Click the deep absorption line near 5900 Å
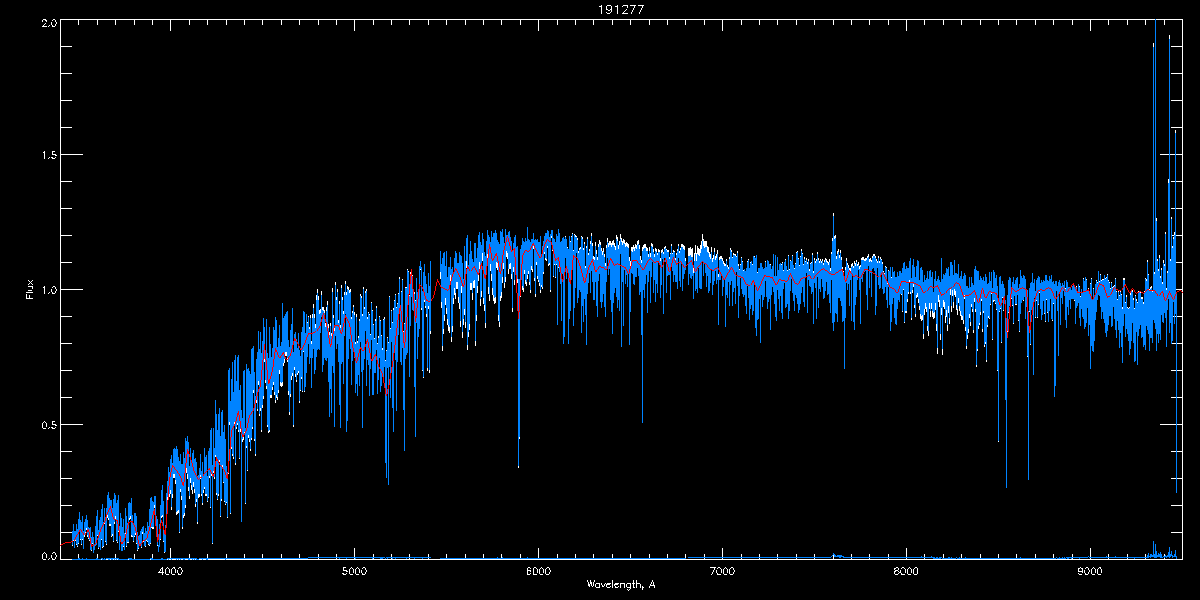The image size is (1200, 600). tap(518, 465)
